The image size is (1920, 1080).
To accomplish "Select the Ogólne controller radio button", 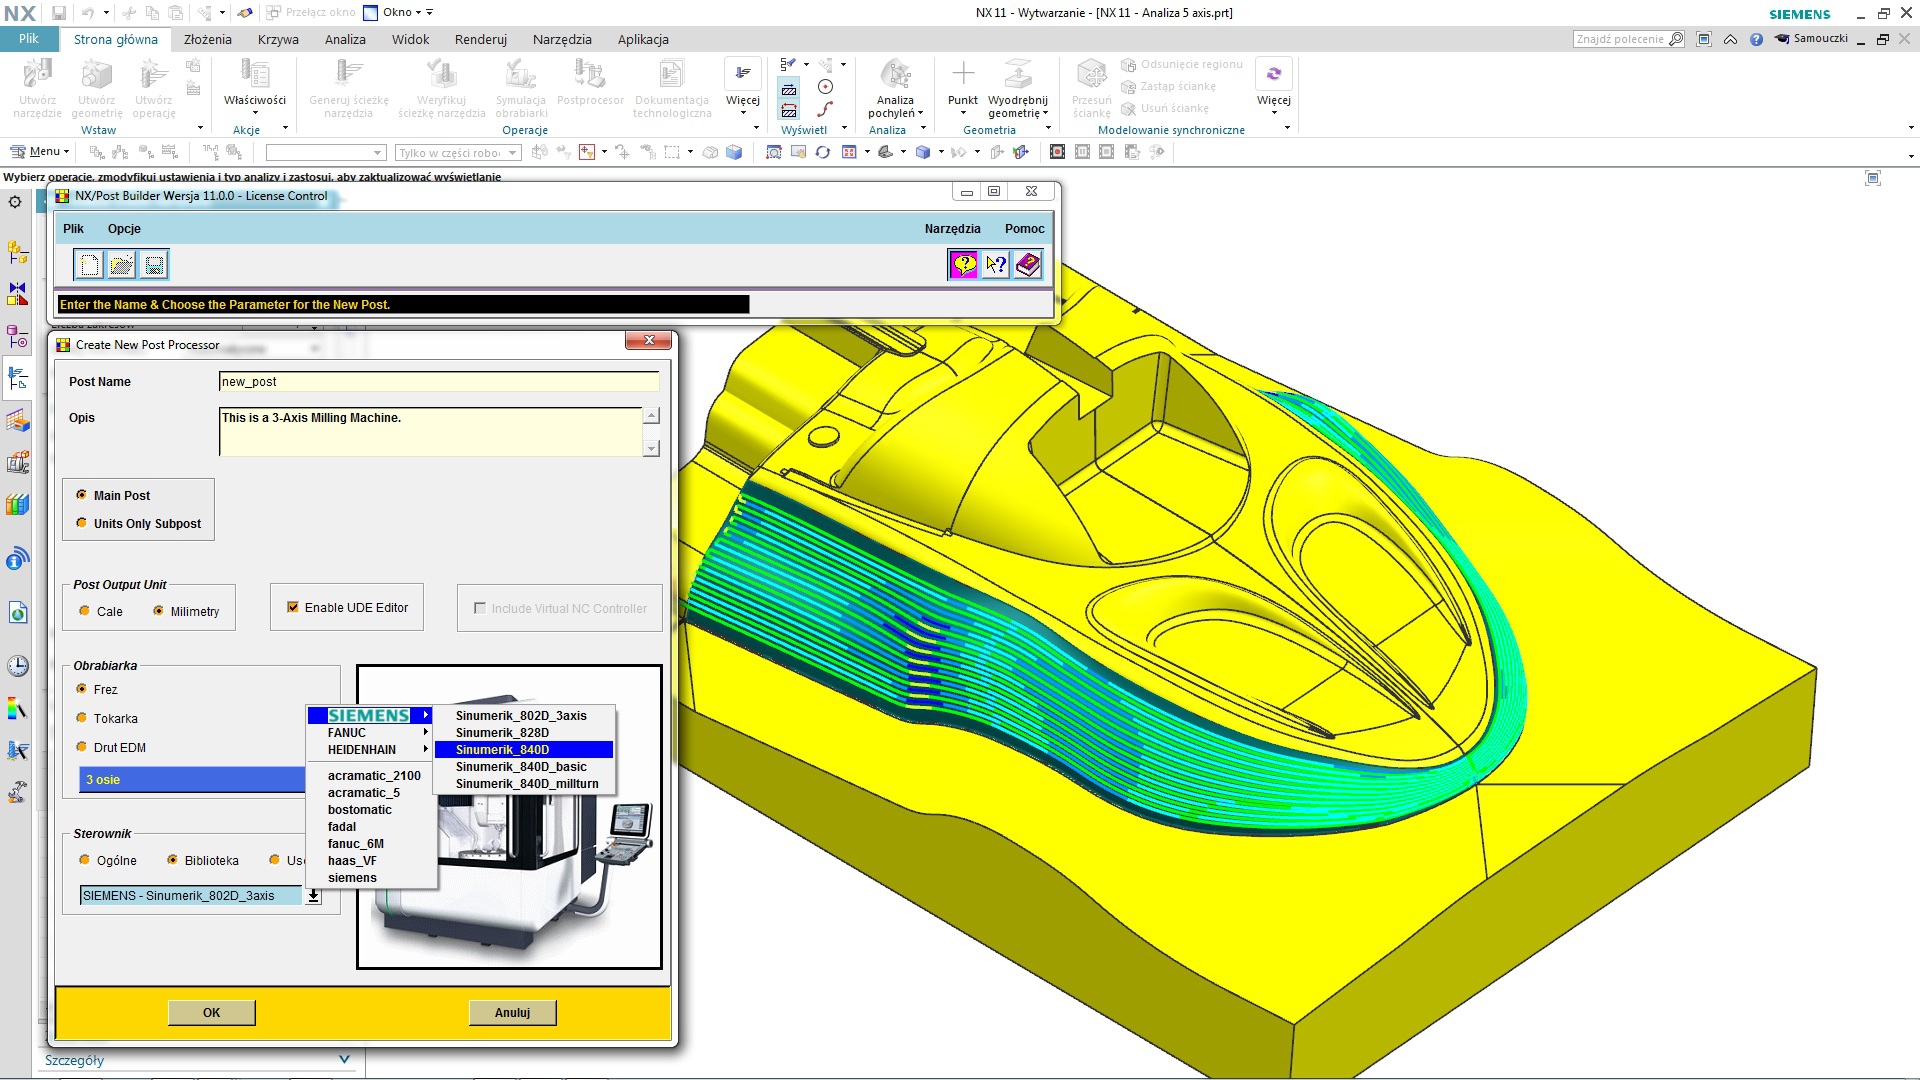I will click(x=84, y=860).
